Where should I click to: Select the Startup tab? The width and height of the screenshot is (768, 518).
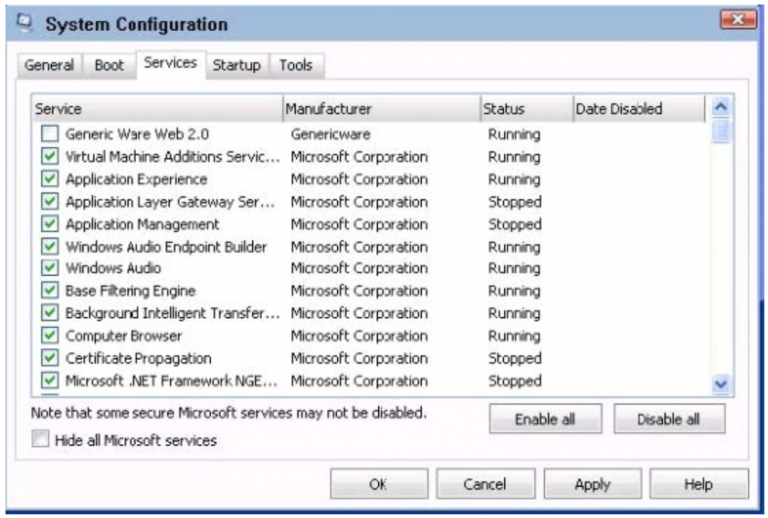pyautogui.click(x=236, y=65)
